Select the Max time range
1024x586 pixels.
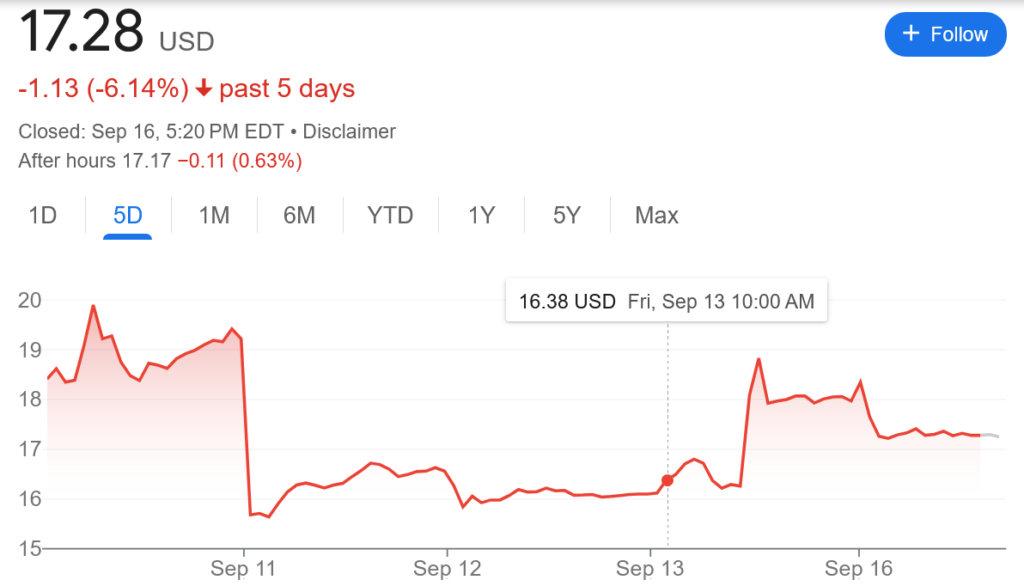click(x=657, y=215)
